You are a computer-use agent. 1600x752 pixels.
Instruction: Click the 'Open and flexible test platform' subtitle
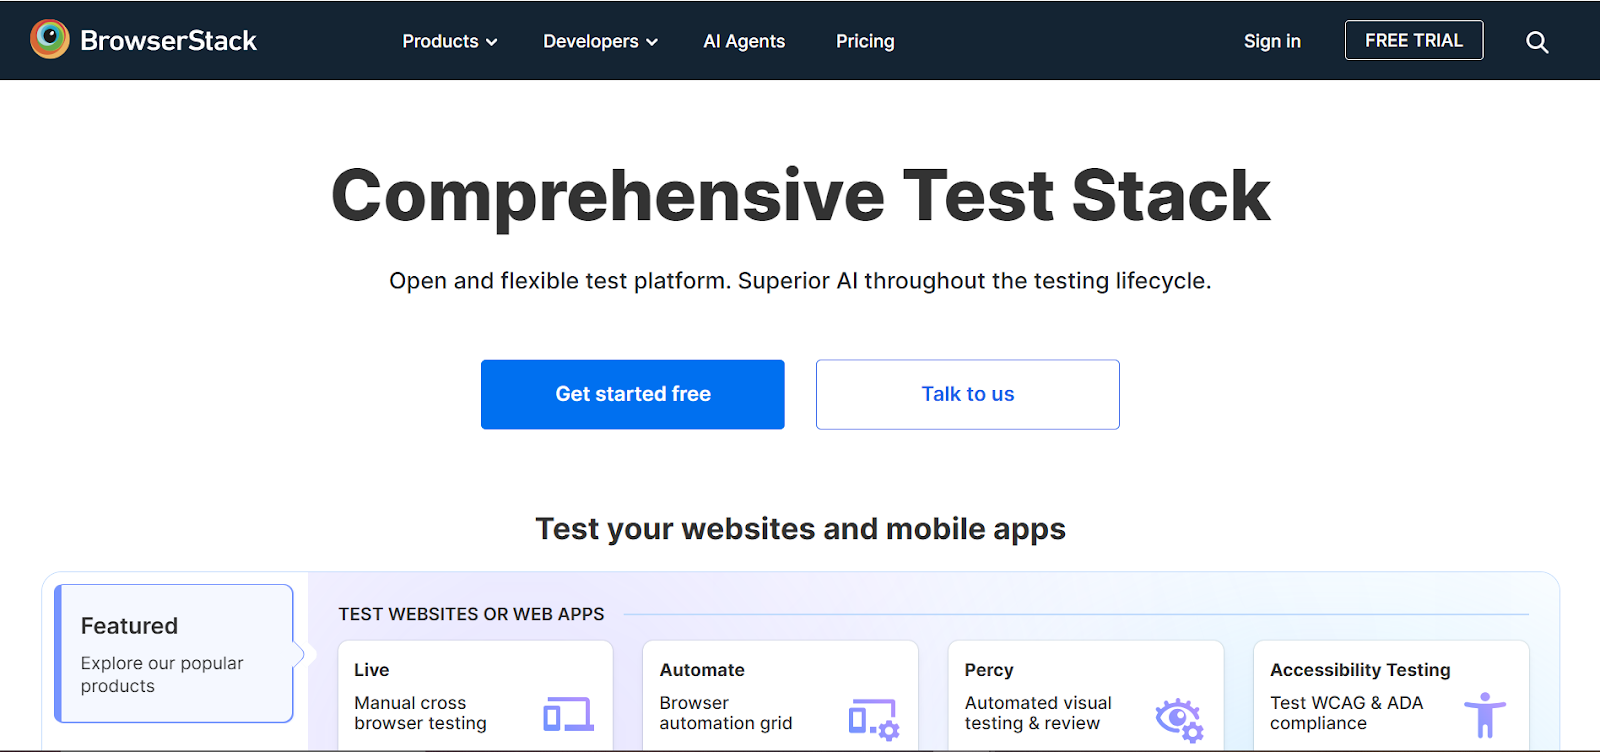pos(800,281)
